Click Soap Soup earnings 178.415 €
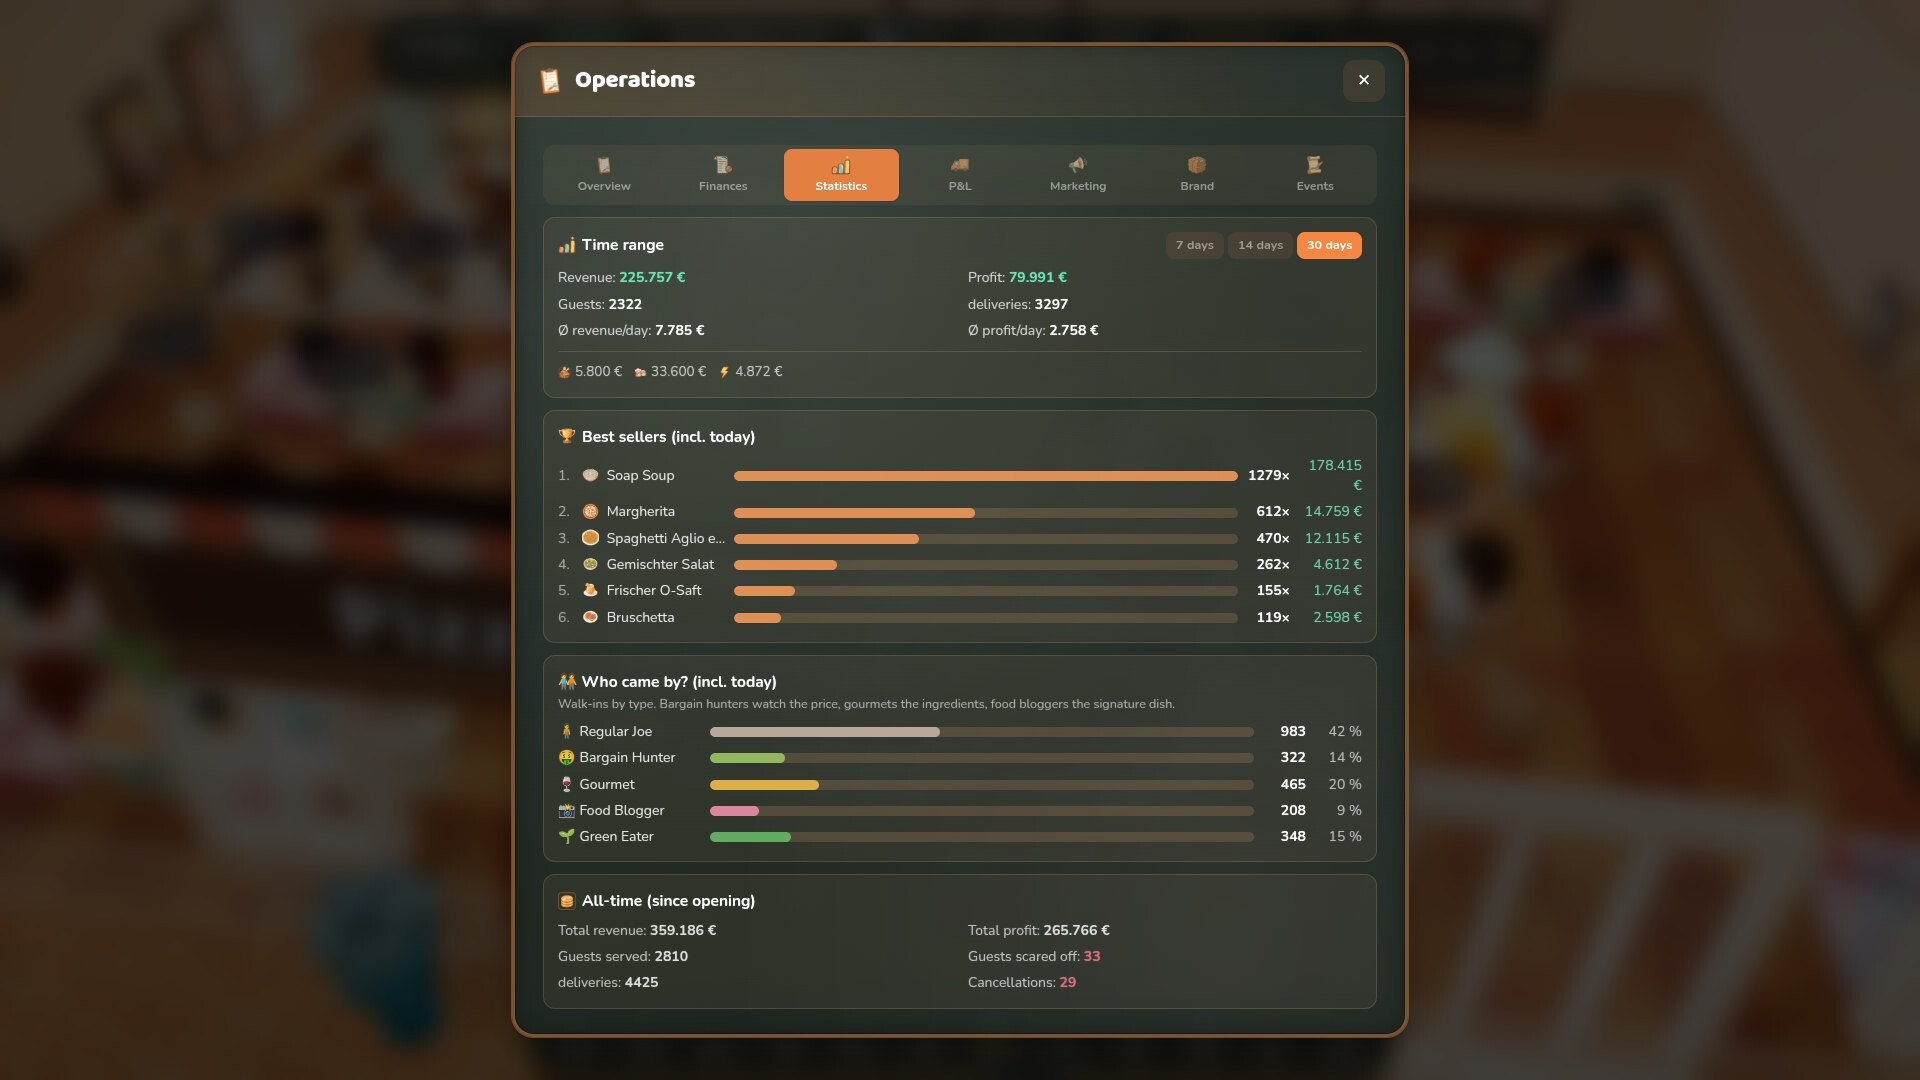Screen dimensions: 1920x1080 point(1335,475)
